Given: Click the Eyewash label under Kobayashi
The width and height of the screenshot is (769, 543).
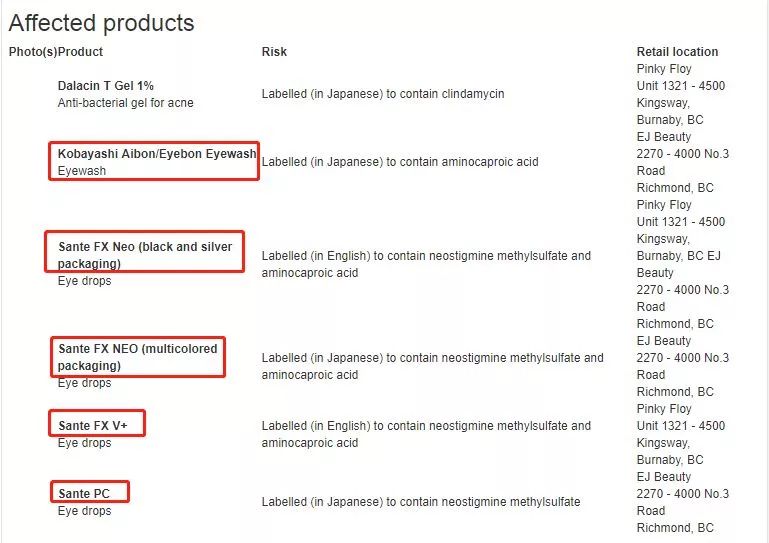Looking at the screenshot, I should click(82, 171).
